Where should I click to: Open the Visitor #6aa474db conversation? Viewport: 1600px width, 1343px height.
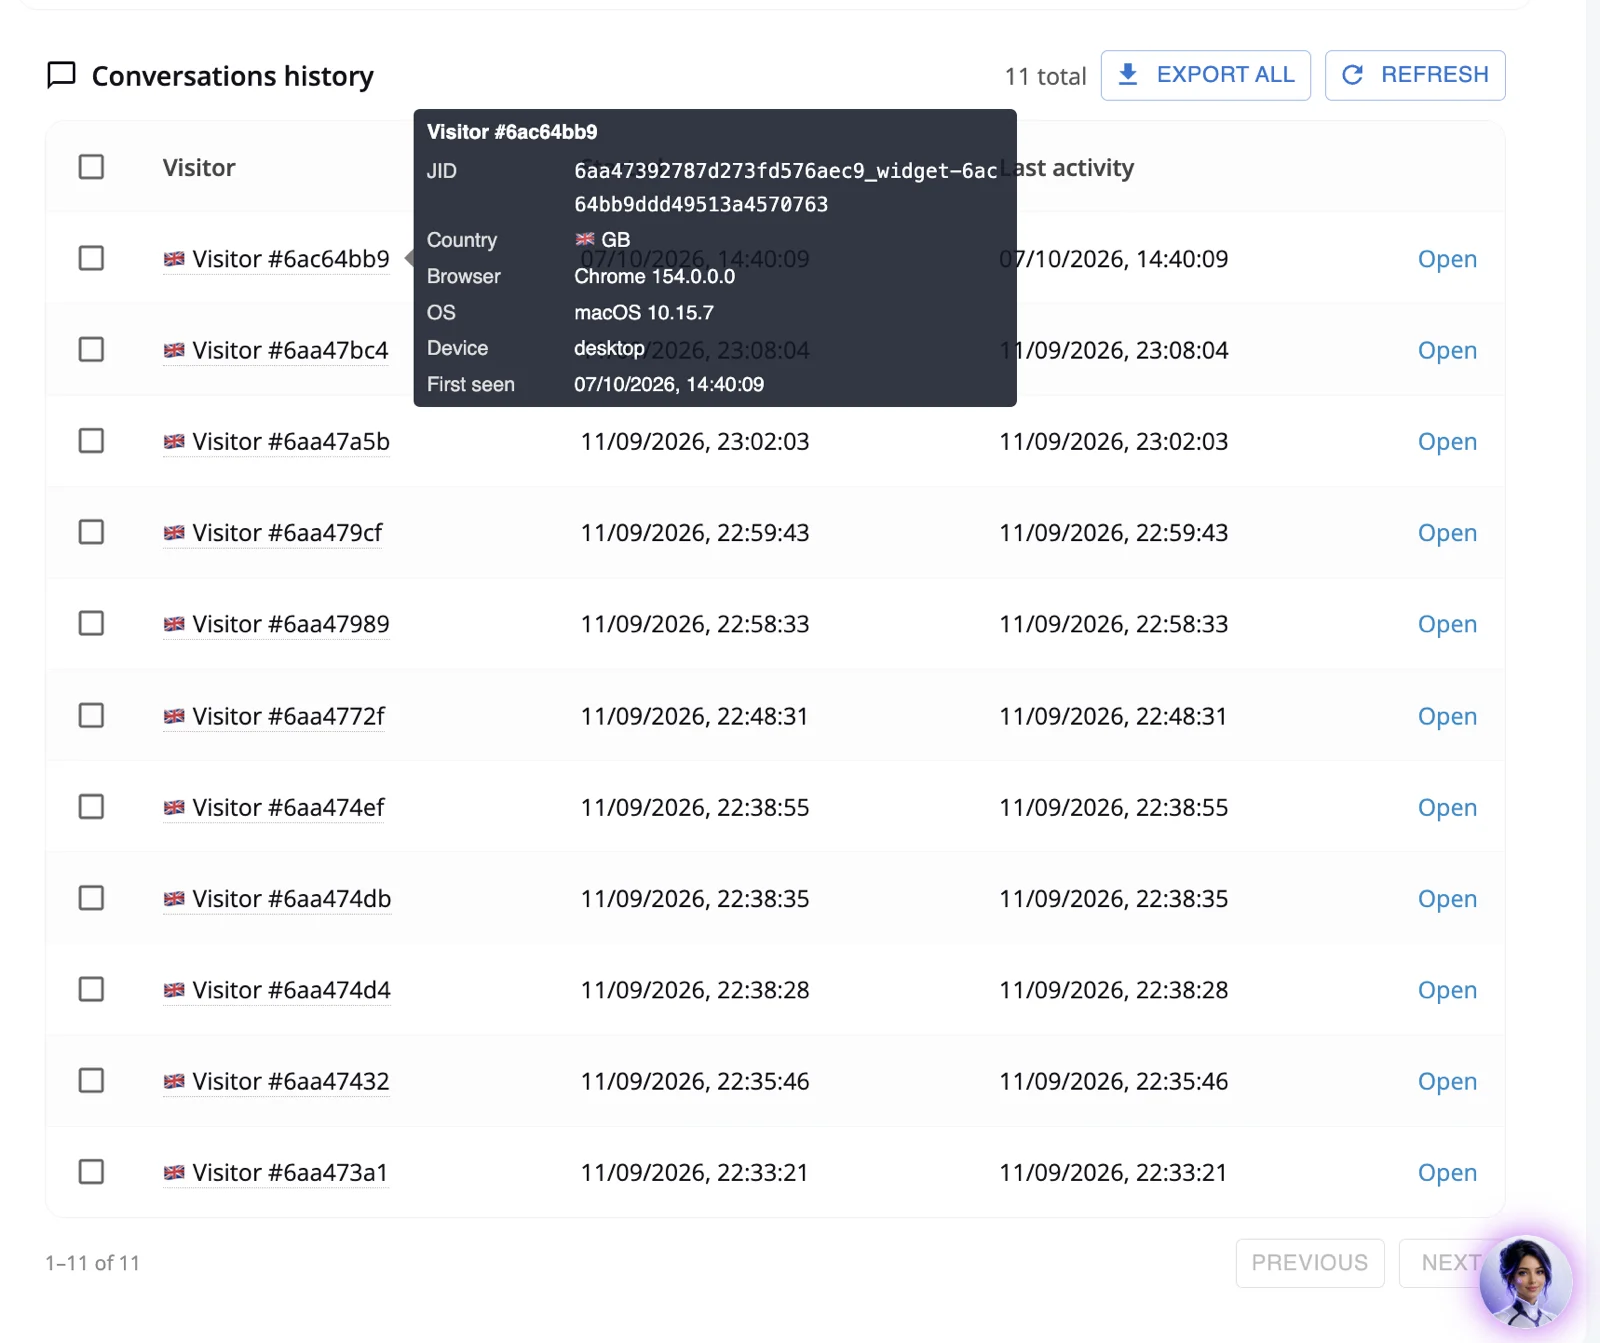click(1447, 899)
